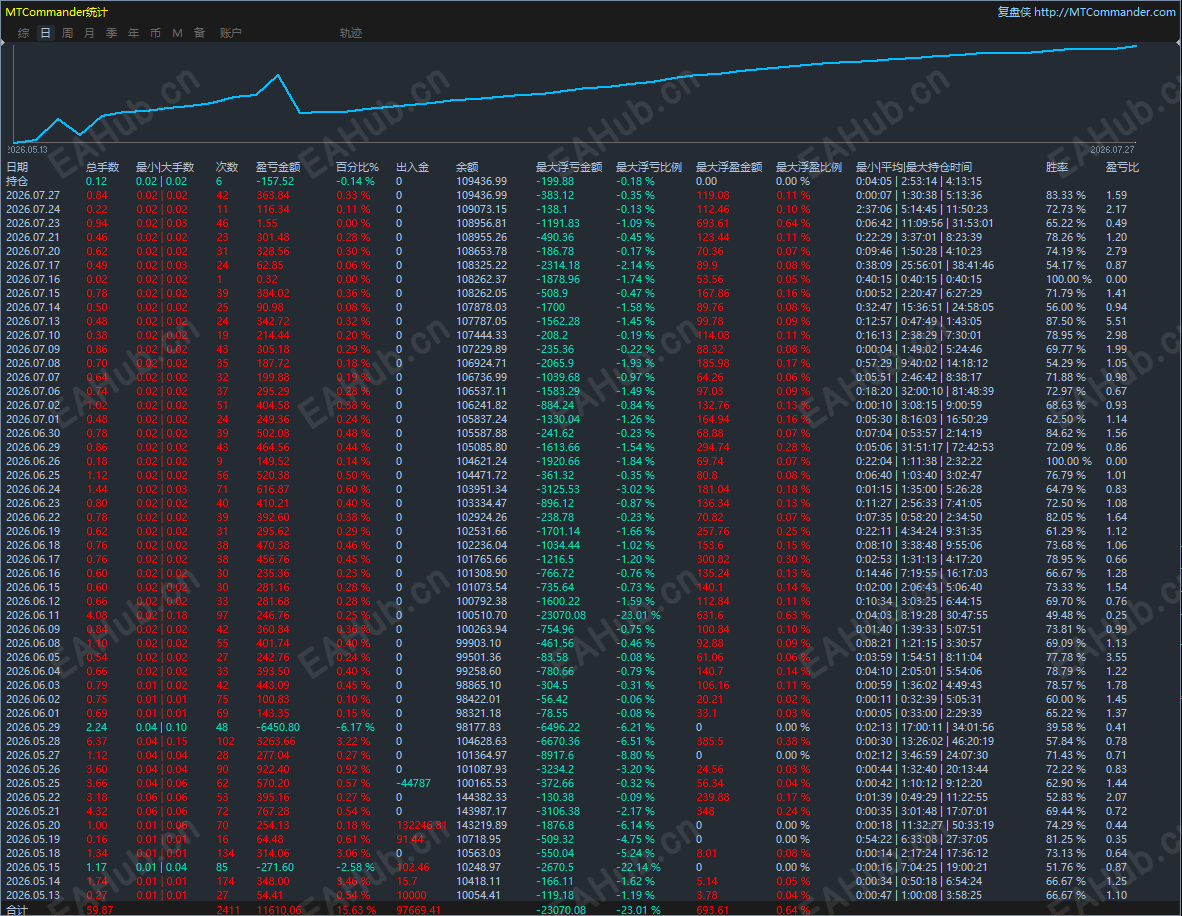Viewport: 1182px width, 916px height.
Task: Click the M tab
Action: 177,33
